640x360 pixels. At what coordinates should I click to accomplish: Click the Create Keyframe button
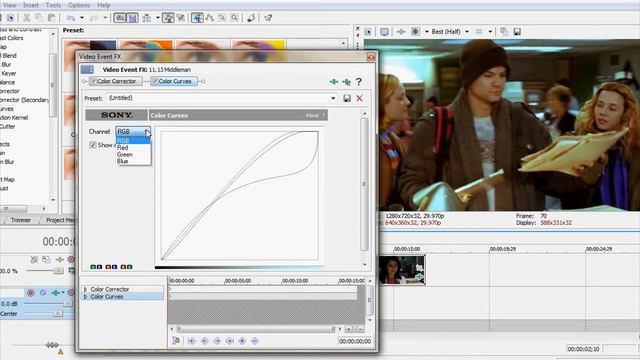pyautogui.click(x=242, y=341)
